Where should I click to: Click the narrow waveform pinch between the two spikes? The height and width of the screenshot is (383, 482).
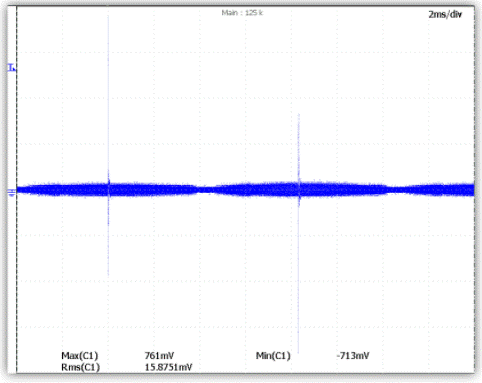coord(205,190)
